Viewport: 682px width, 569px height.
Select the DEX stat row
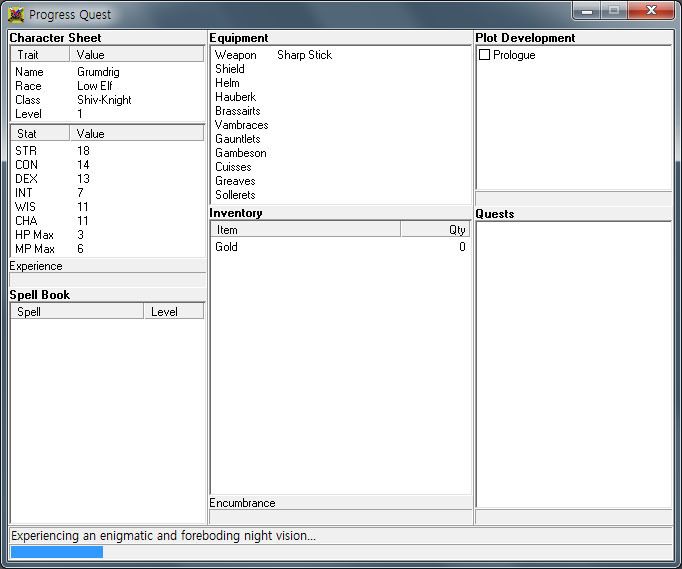(x=107, y=178)
